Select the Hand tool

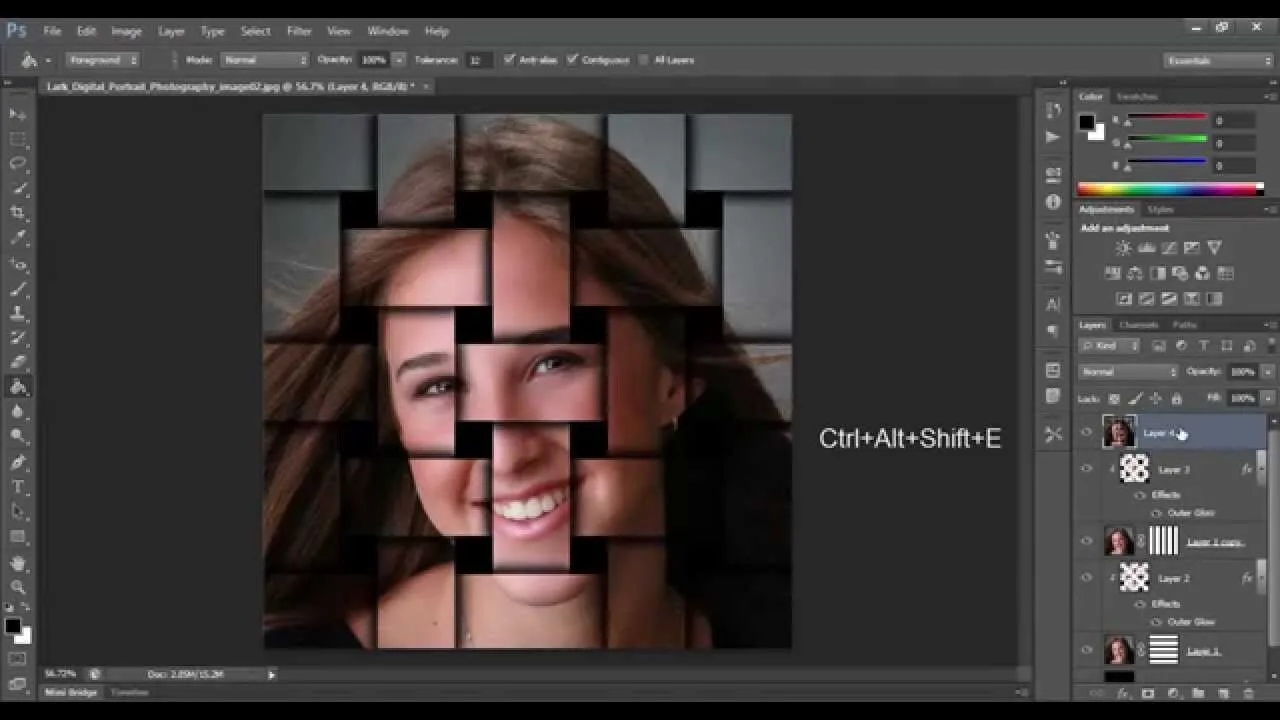click(18, 563)
